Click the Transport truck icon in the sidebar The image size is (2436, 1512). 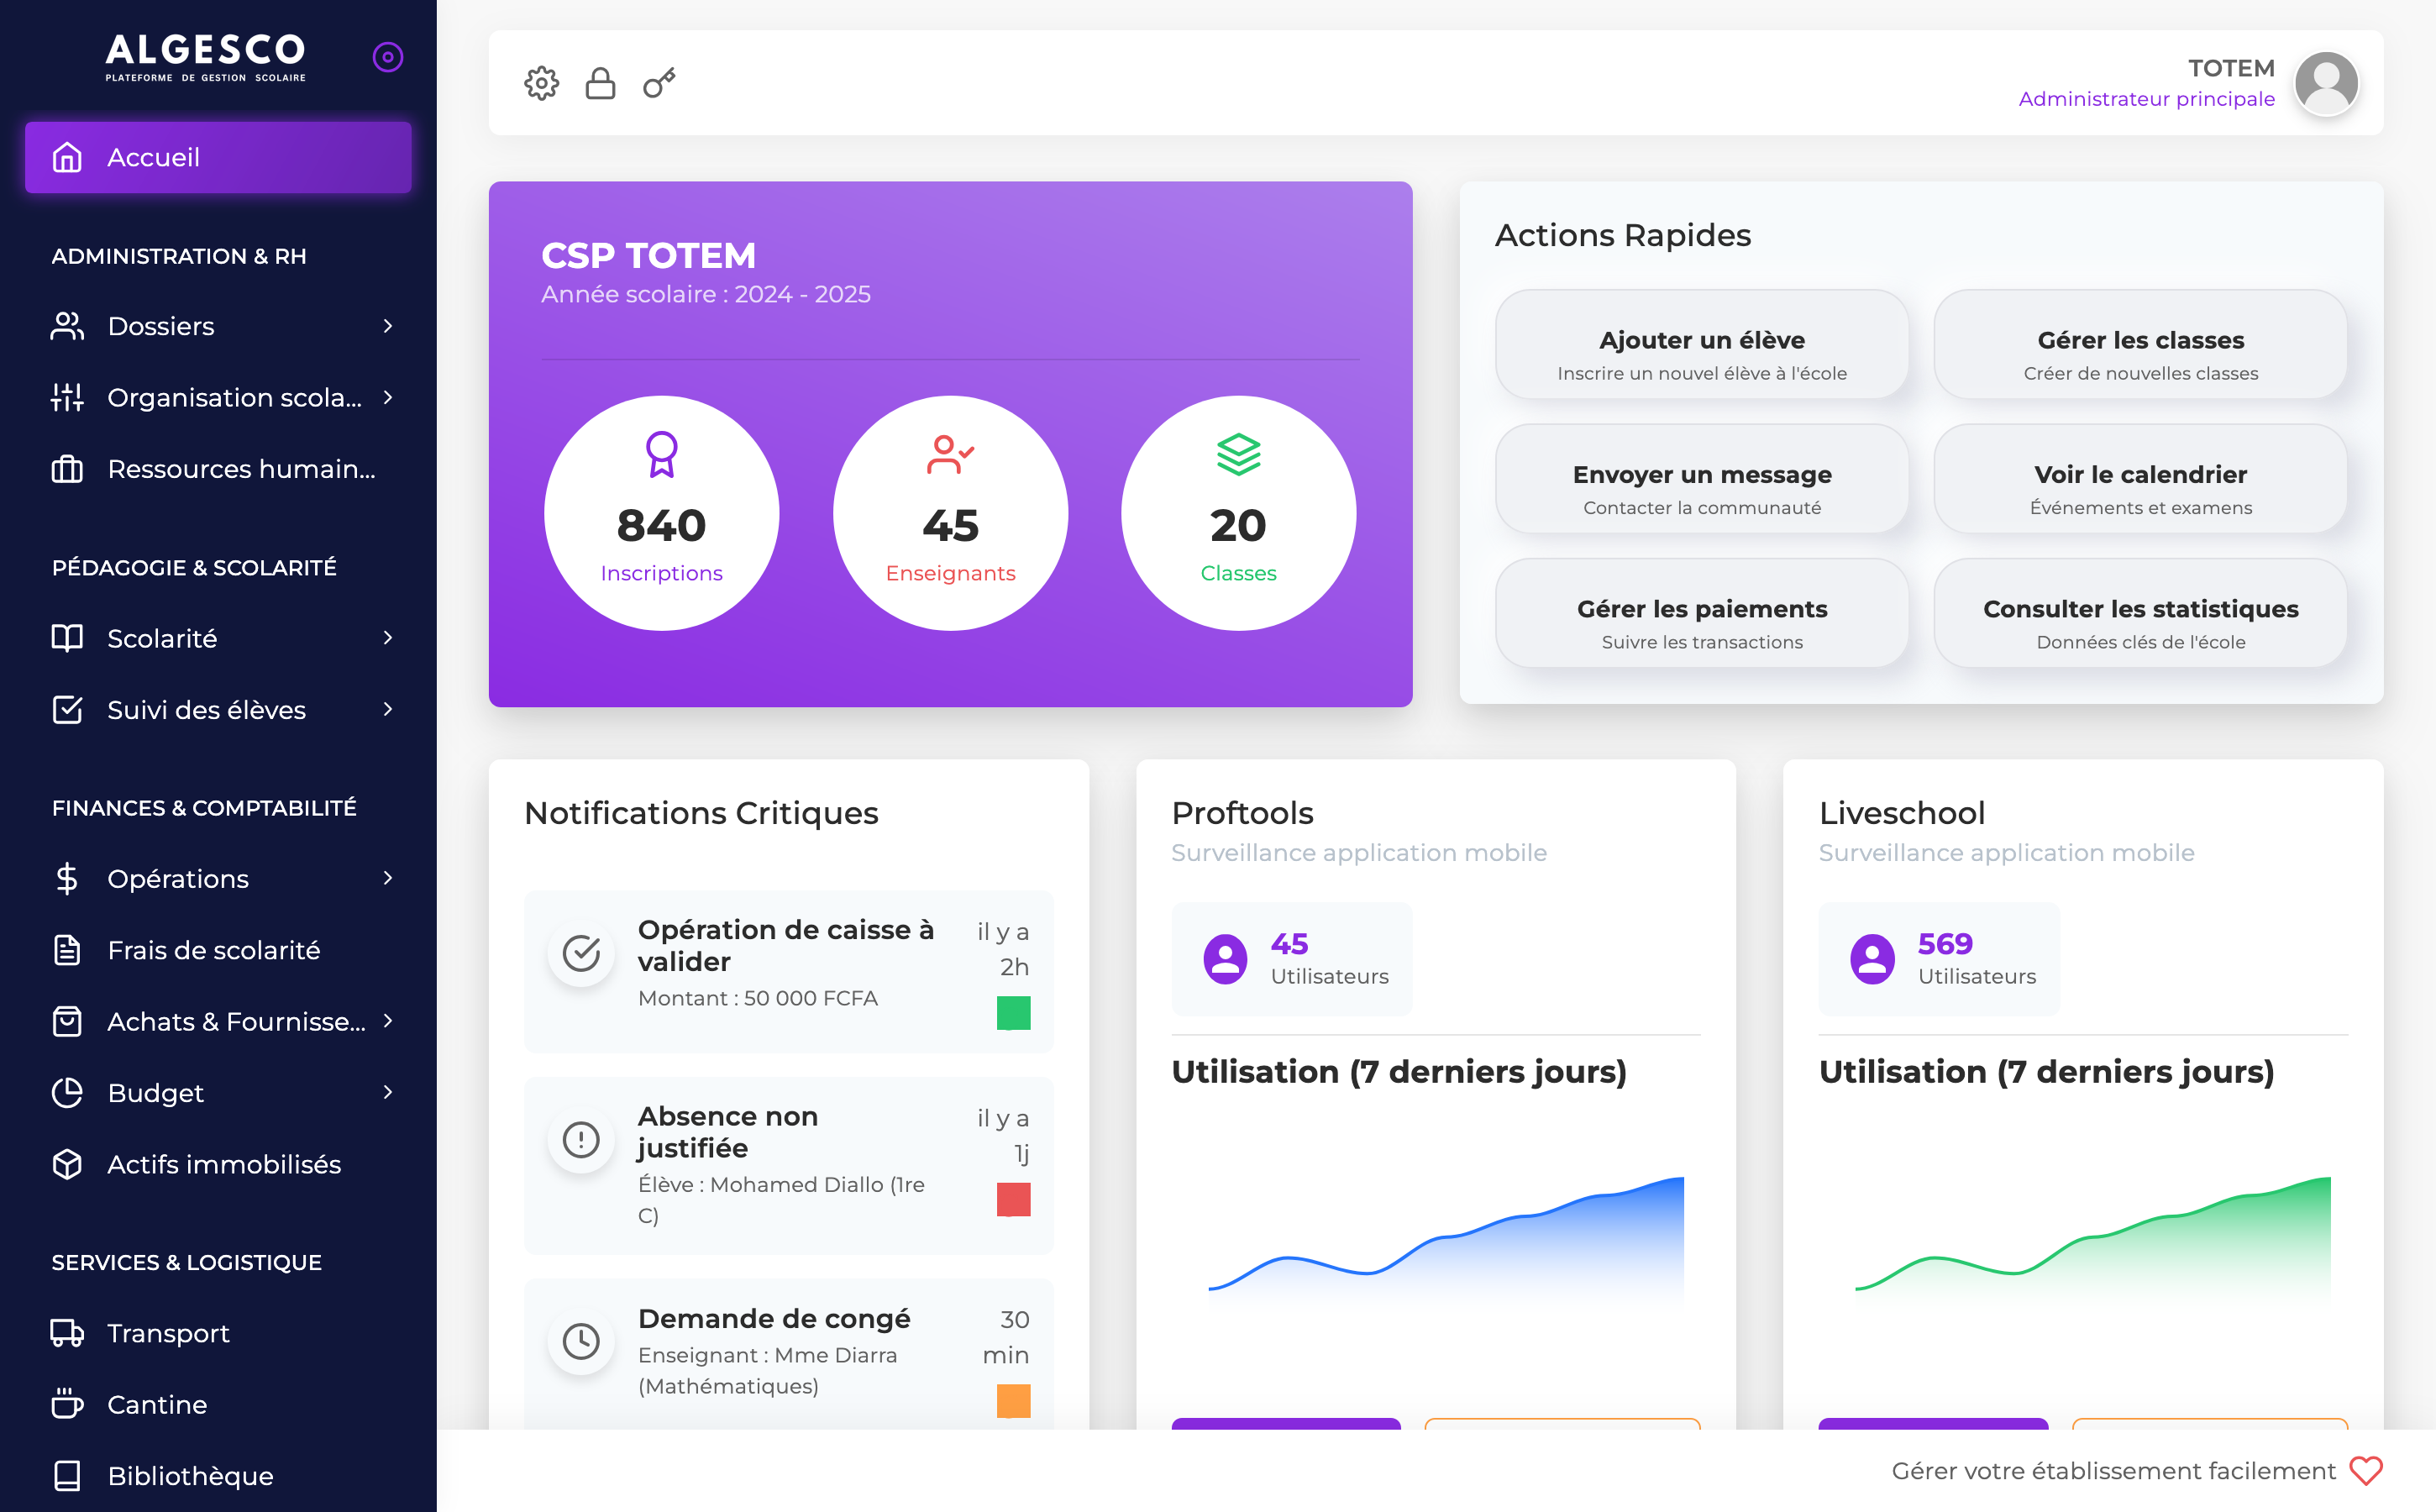(x=67, y=1333)
